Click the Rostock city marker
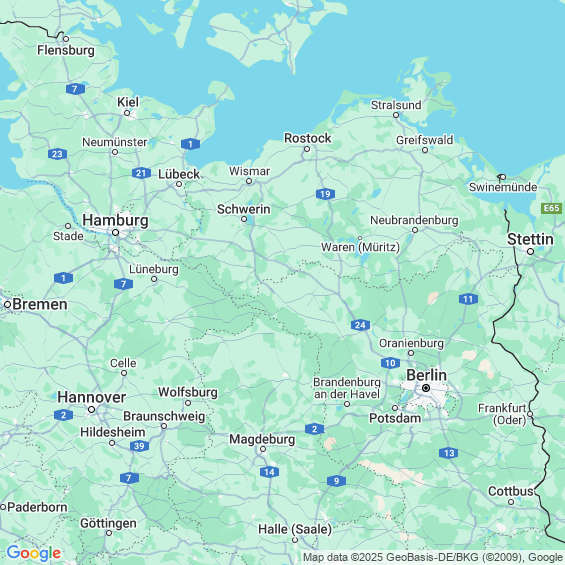Screen dimensions: 565x565 pyautogui.click(x=307, y=149)
